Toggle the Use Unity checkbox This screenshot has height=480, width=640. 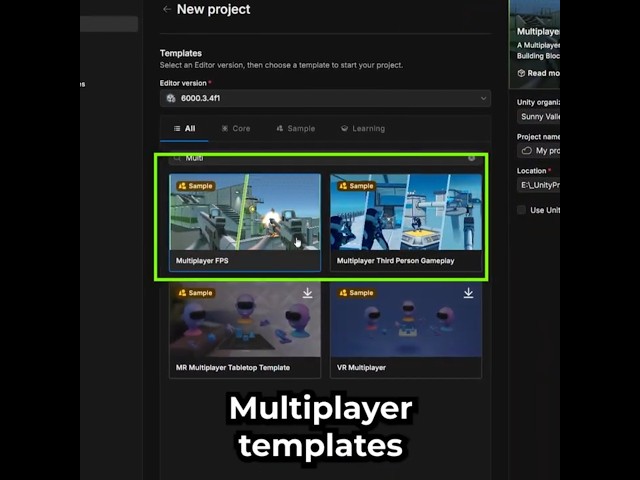click(521, 210)
